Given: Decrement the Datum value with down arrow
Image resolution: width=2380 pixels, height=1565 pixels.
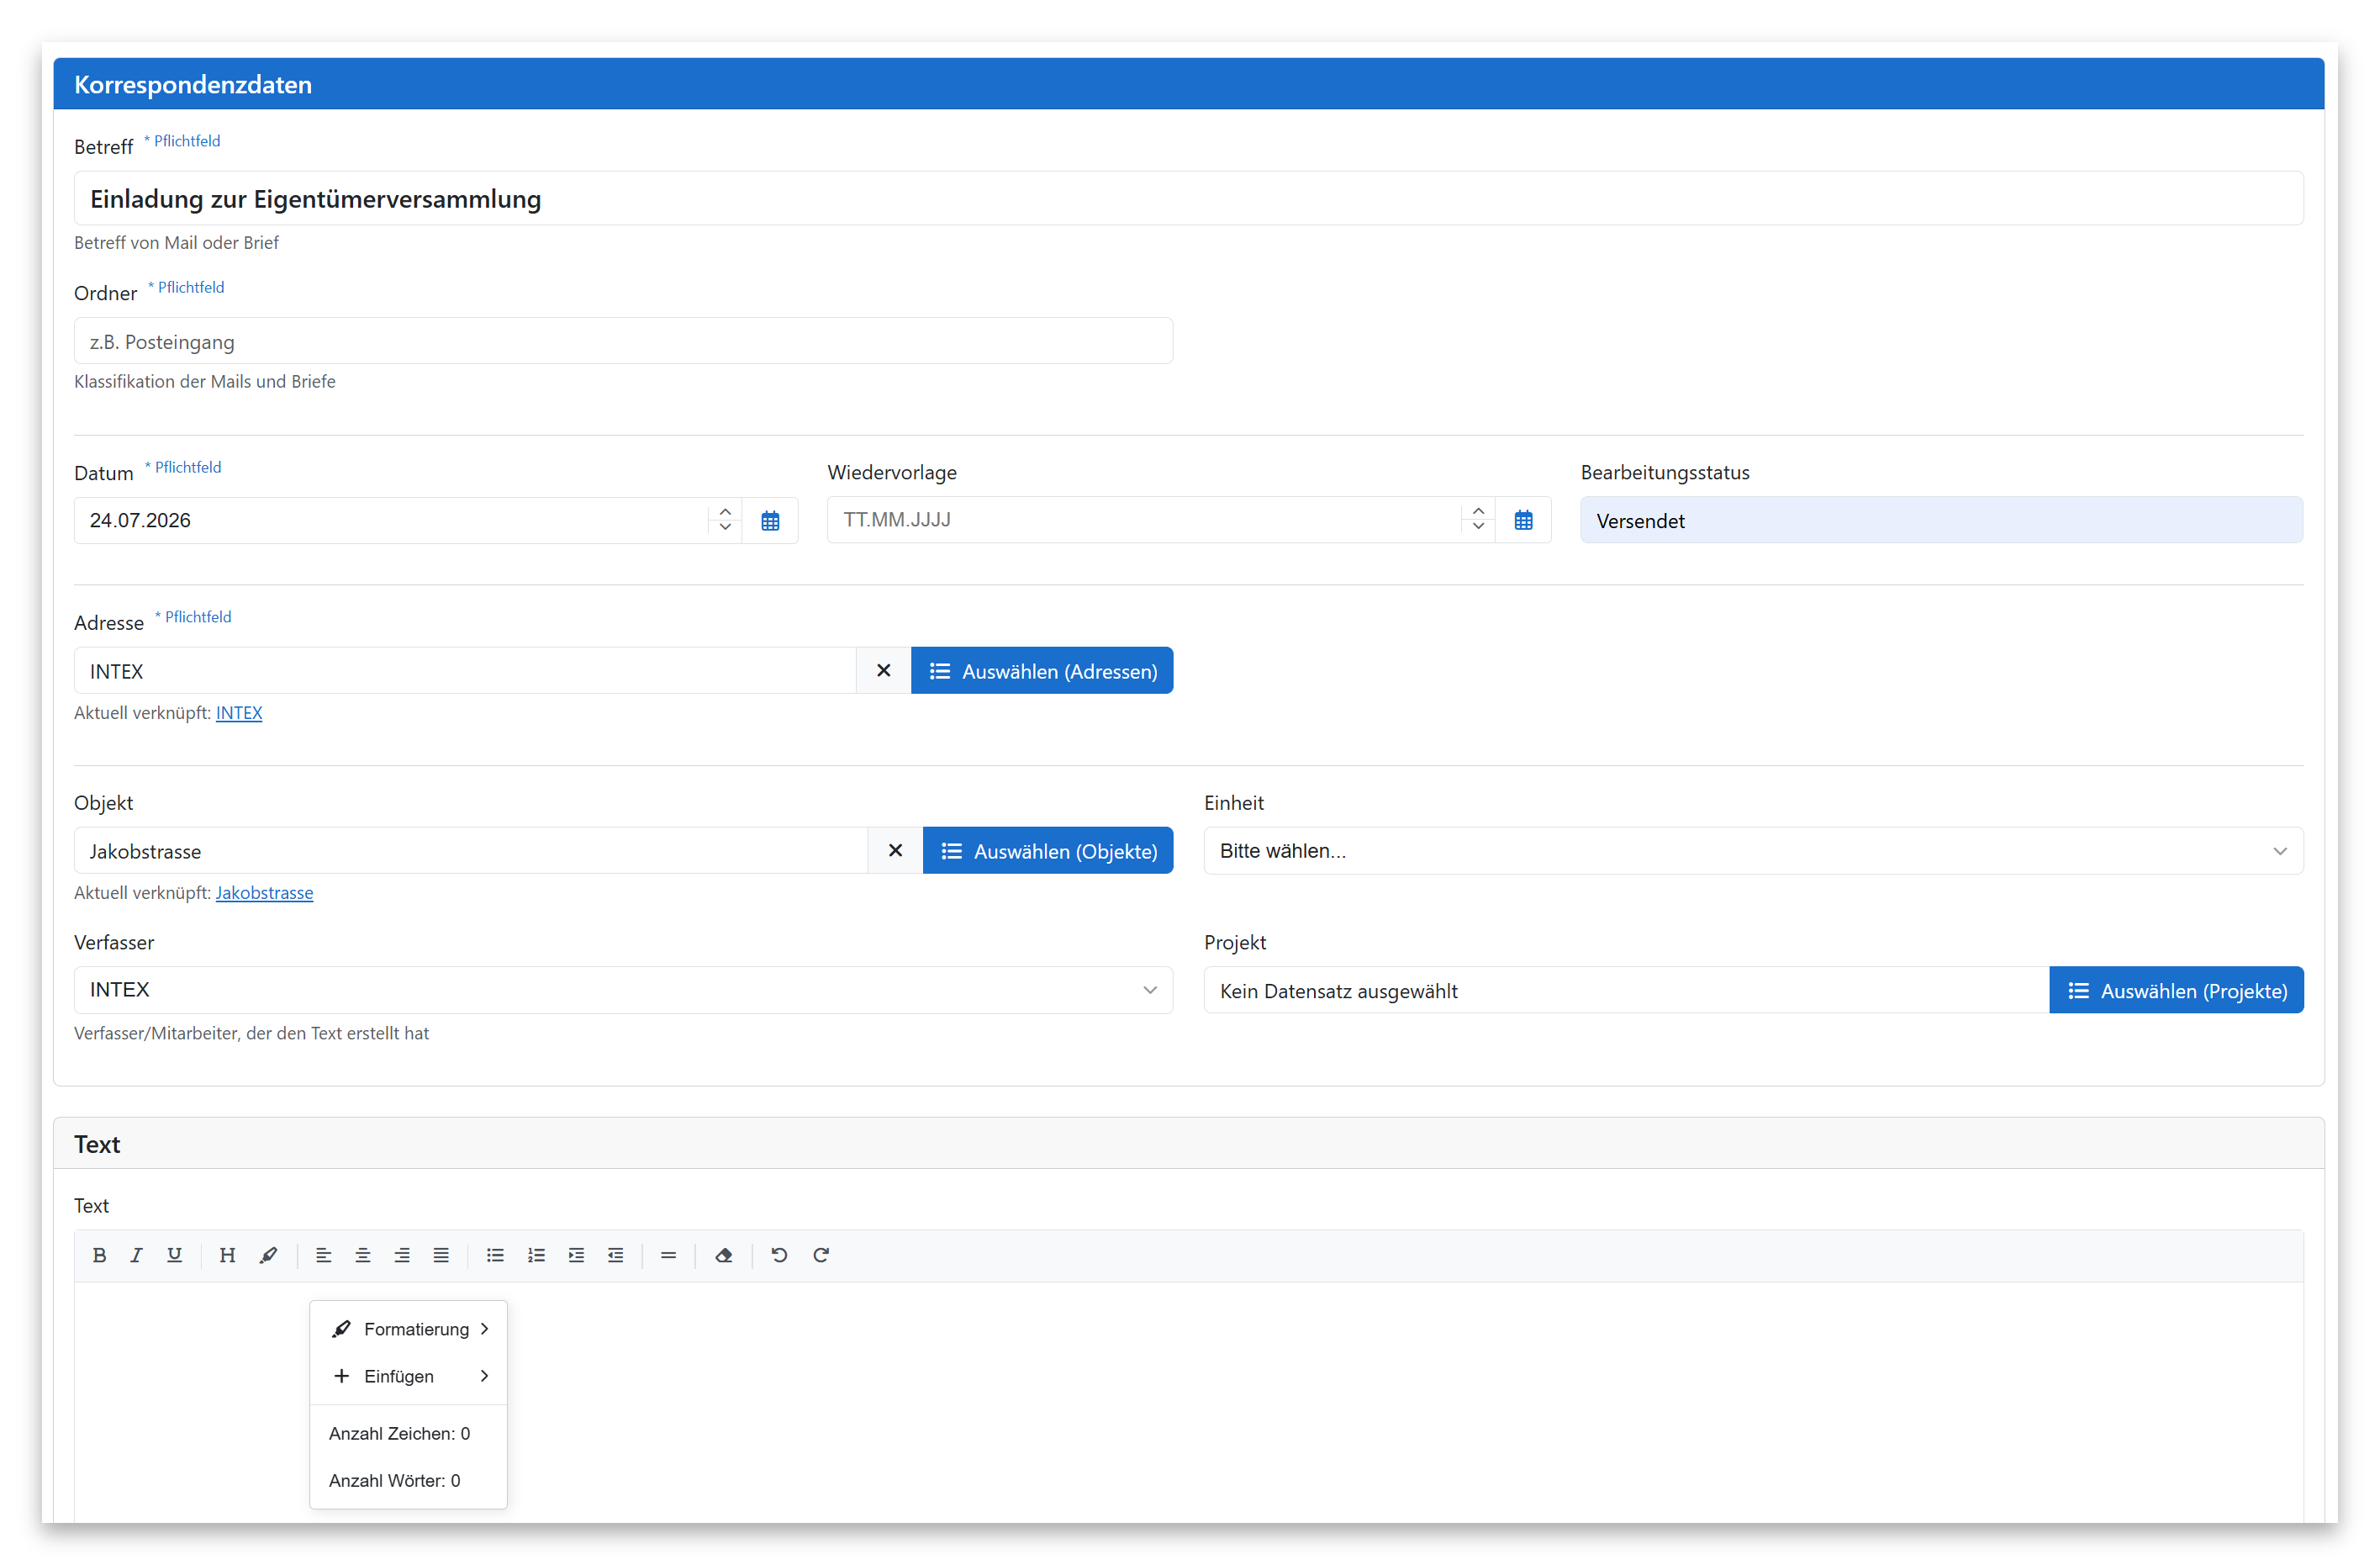Looking at the screenshot, I should 725,528.
